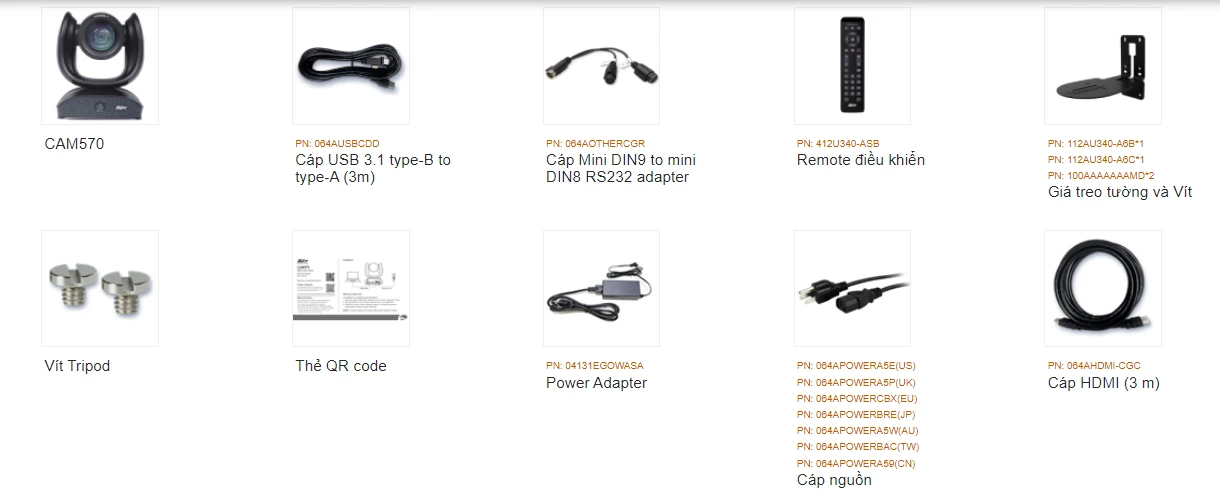Image resolution: width=1220 pixels, height=492 pixels.
Task: Open the HDMI cable image
Action: click(x=1103, y=289)
